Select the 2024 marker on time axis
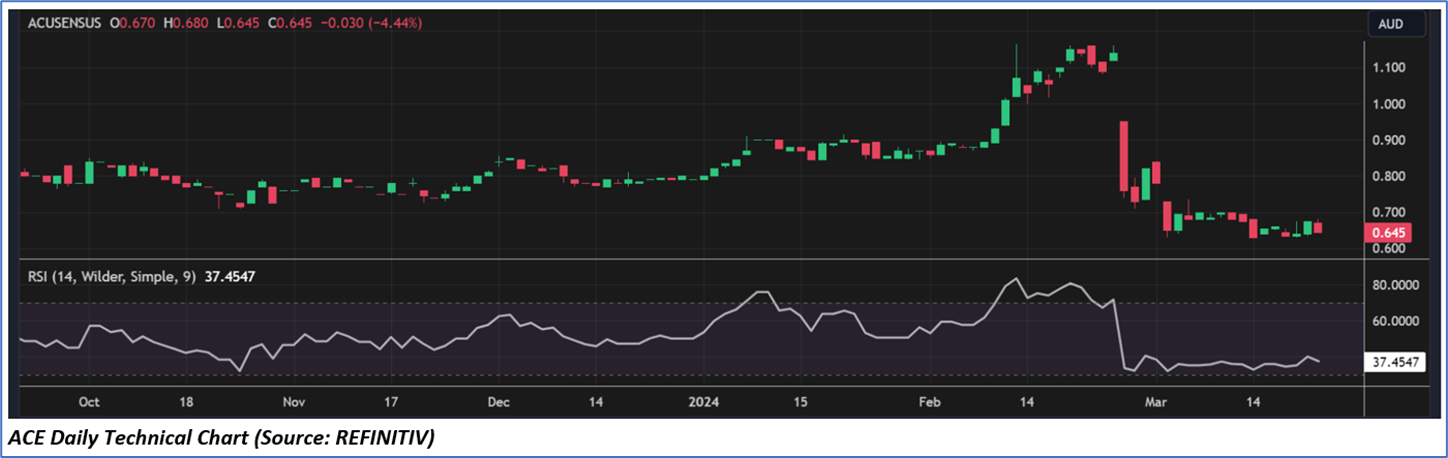The width and height of the screenshot is (1448, 458). coord(704,402)
